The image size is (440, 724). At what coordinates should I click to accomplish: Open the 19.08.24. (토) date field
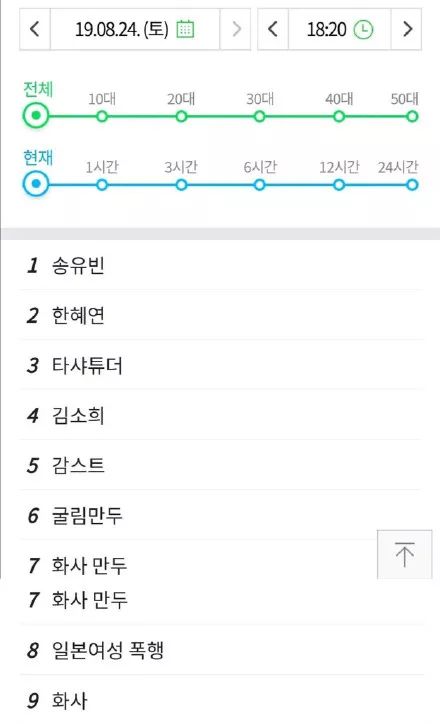135,29
